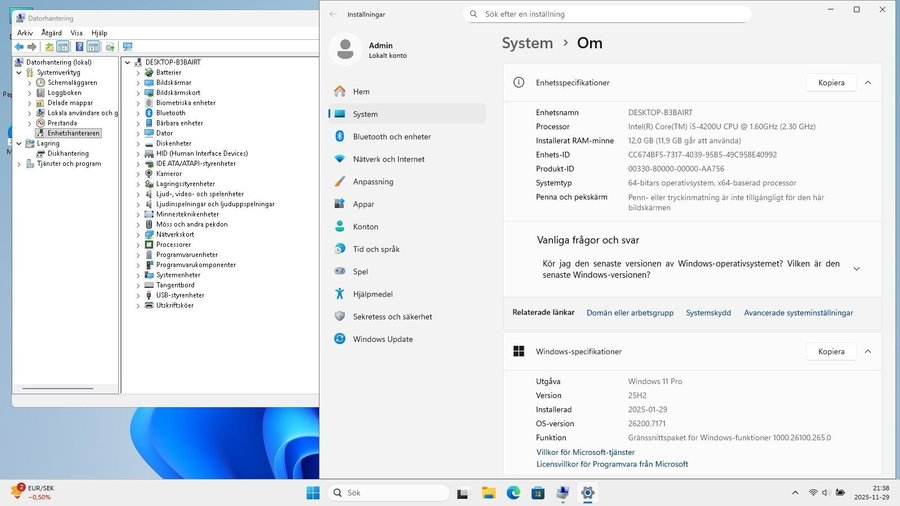
Task: Click the back arrow in Datorhantering toolbar
Action: [18, 47]
